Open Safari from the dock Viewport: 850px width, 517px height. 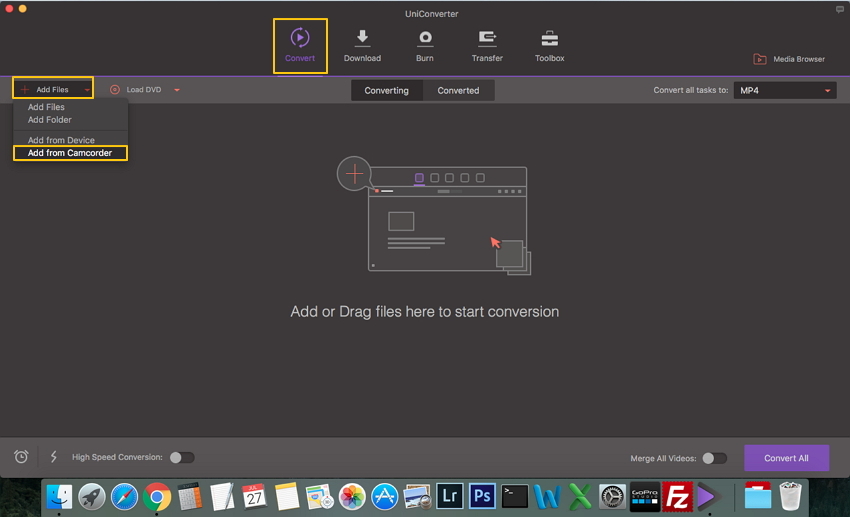(x=124, y=496)
